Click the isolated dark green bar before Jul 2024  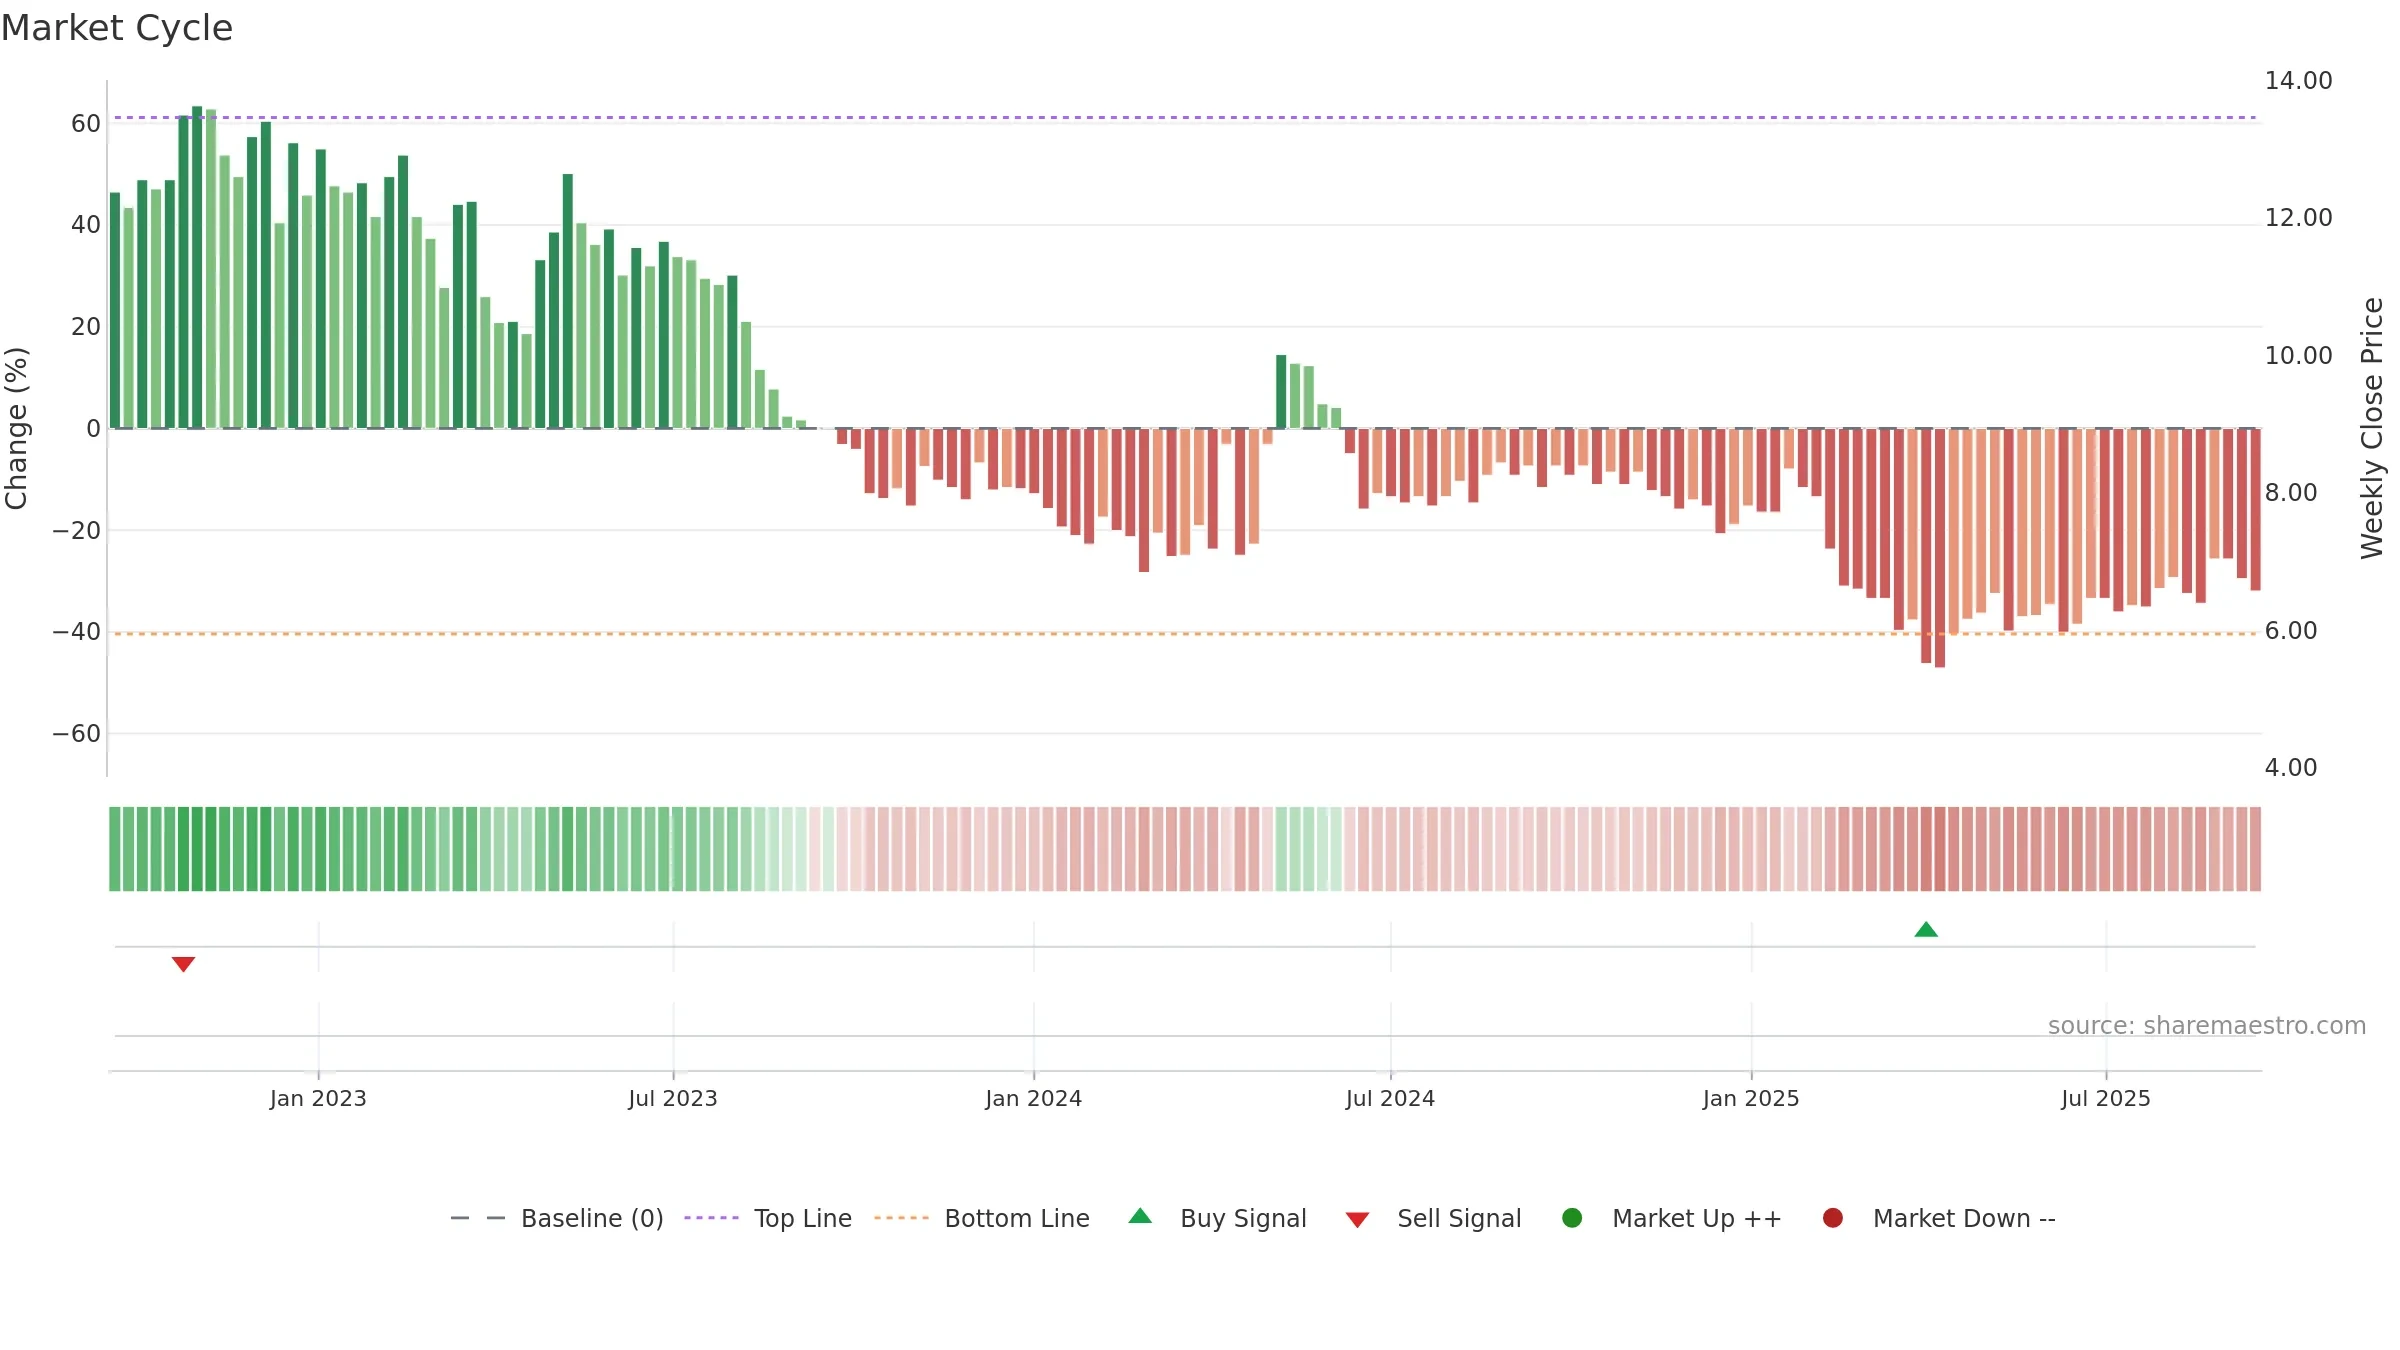[x=1281, y=392]
